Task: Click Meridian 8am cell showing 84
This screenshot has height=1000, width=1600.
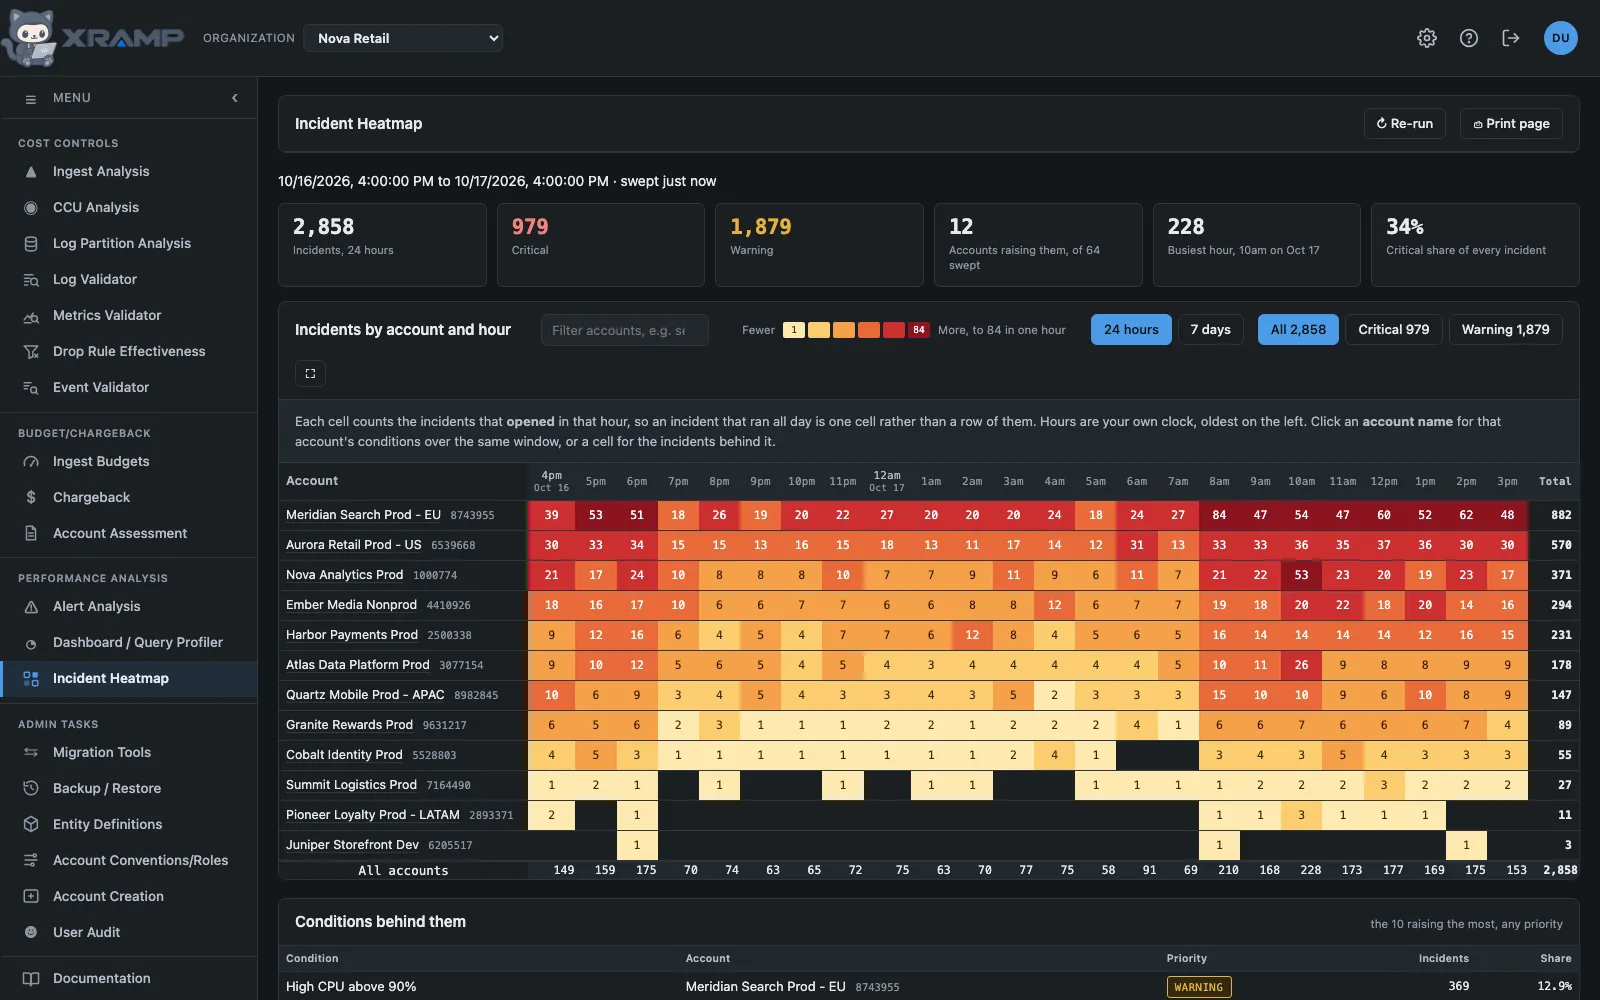Action: coord(1219,515)
